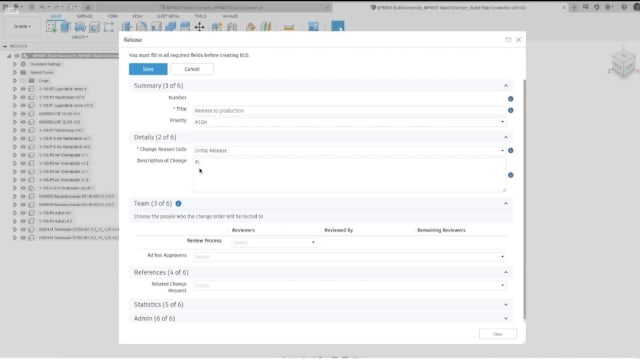This screenshot has width=640, height=363.
Task: Toggle visibility of Kabel v4:2 component
Action: click(x=23, y=221)
